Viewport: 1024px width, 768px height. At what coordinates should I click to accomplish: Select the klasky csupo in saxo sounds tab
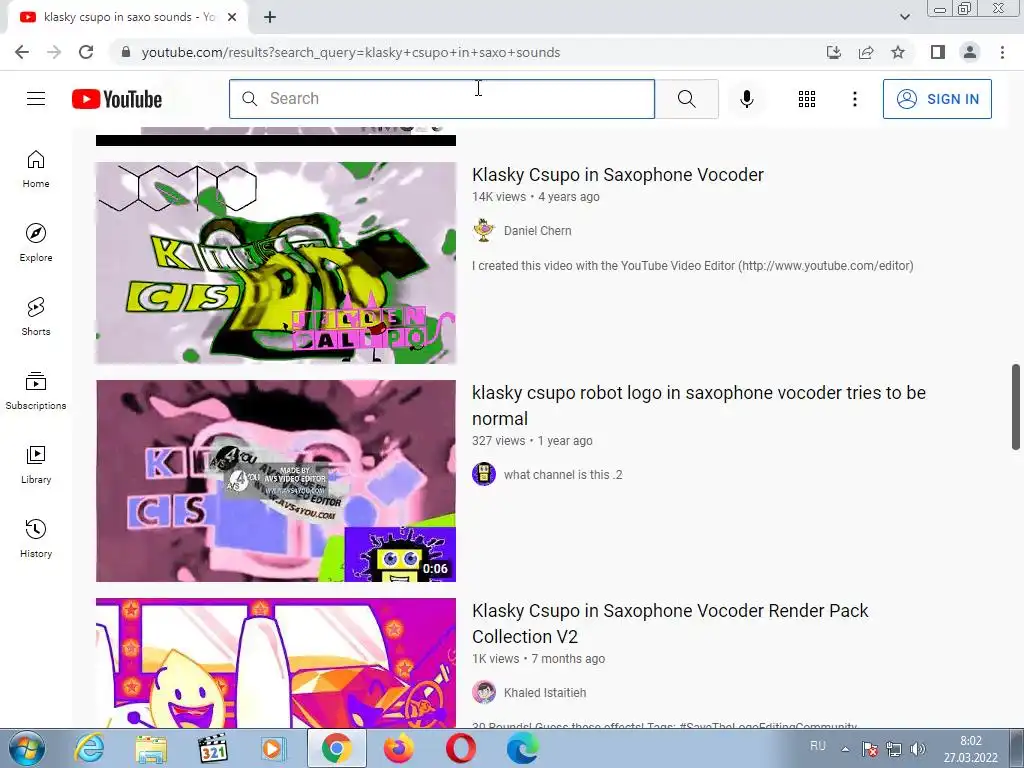(x=128, y=17)
